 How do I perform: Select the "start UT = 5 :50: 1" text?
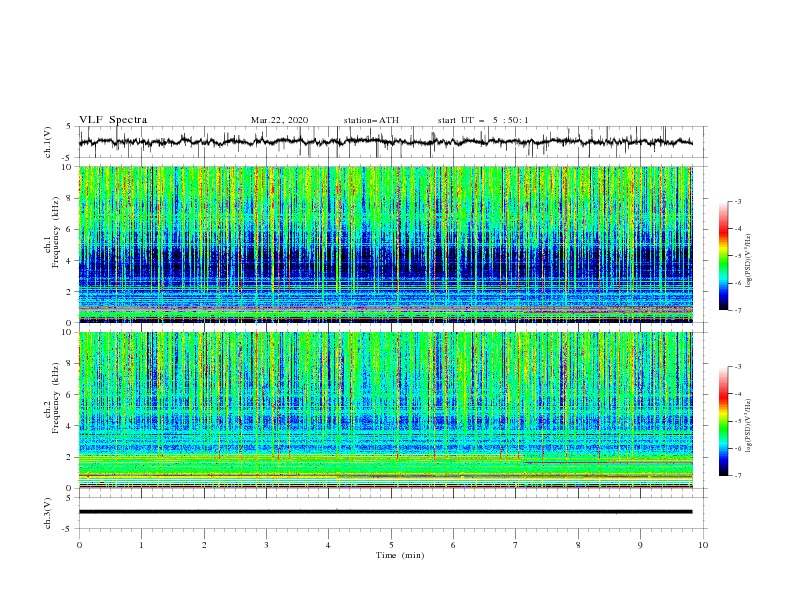(x=483, y=120)
